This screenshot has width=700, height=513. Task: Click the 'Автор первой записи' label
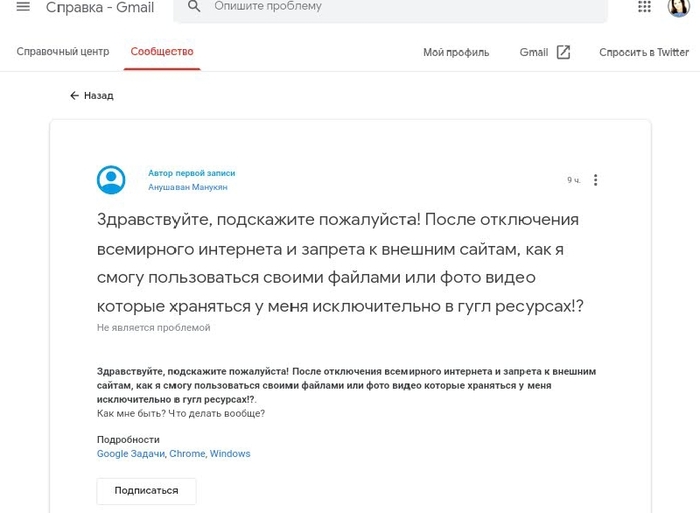point(191,173)
